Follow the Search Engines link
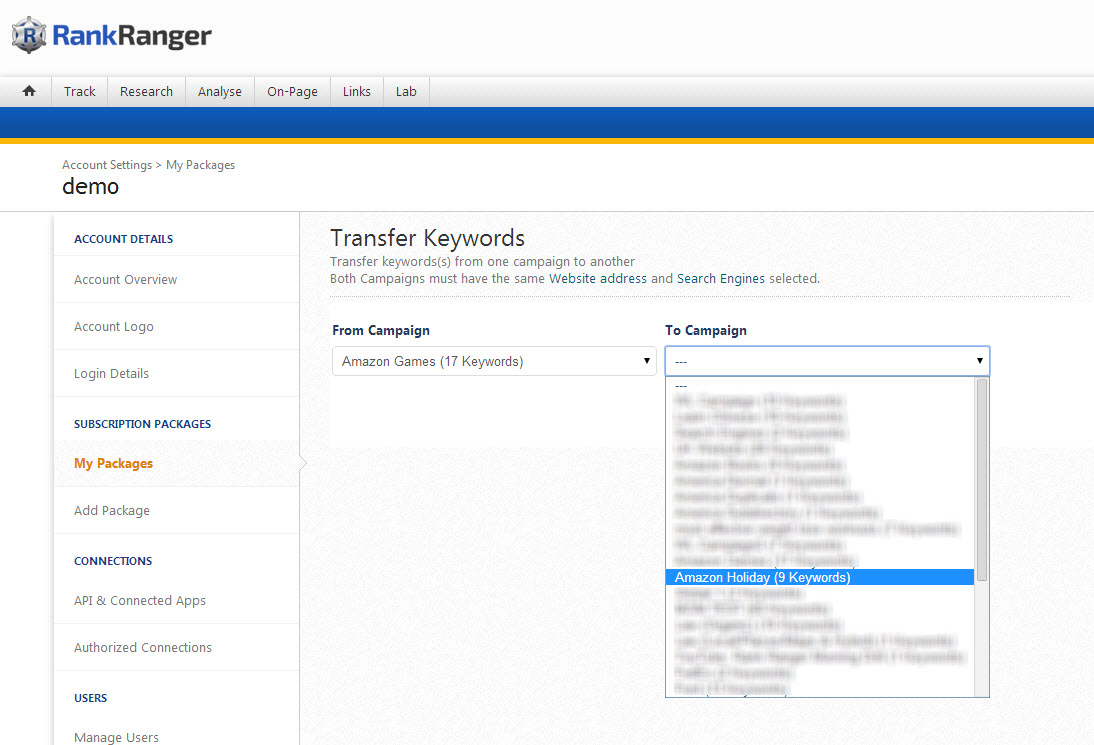This screenshot has width=1094, height=745. point(721,278)
